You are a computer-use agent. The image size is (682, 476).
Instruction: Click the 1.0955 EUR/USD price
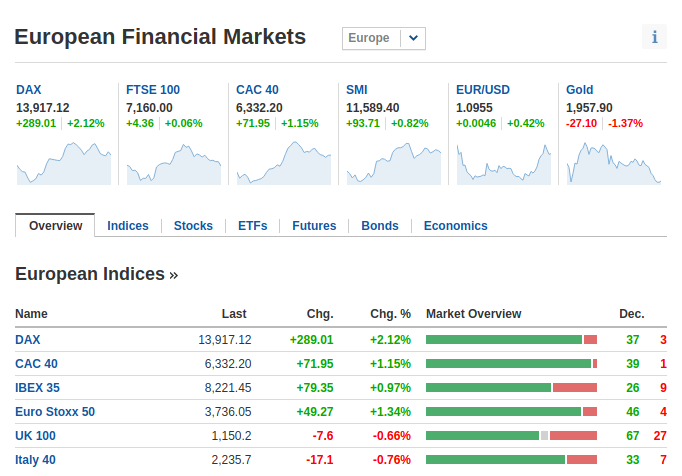pyautogui.click(x=474, y=107)
